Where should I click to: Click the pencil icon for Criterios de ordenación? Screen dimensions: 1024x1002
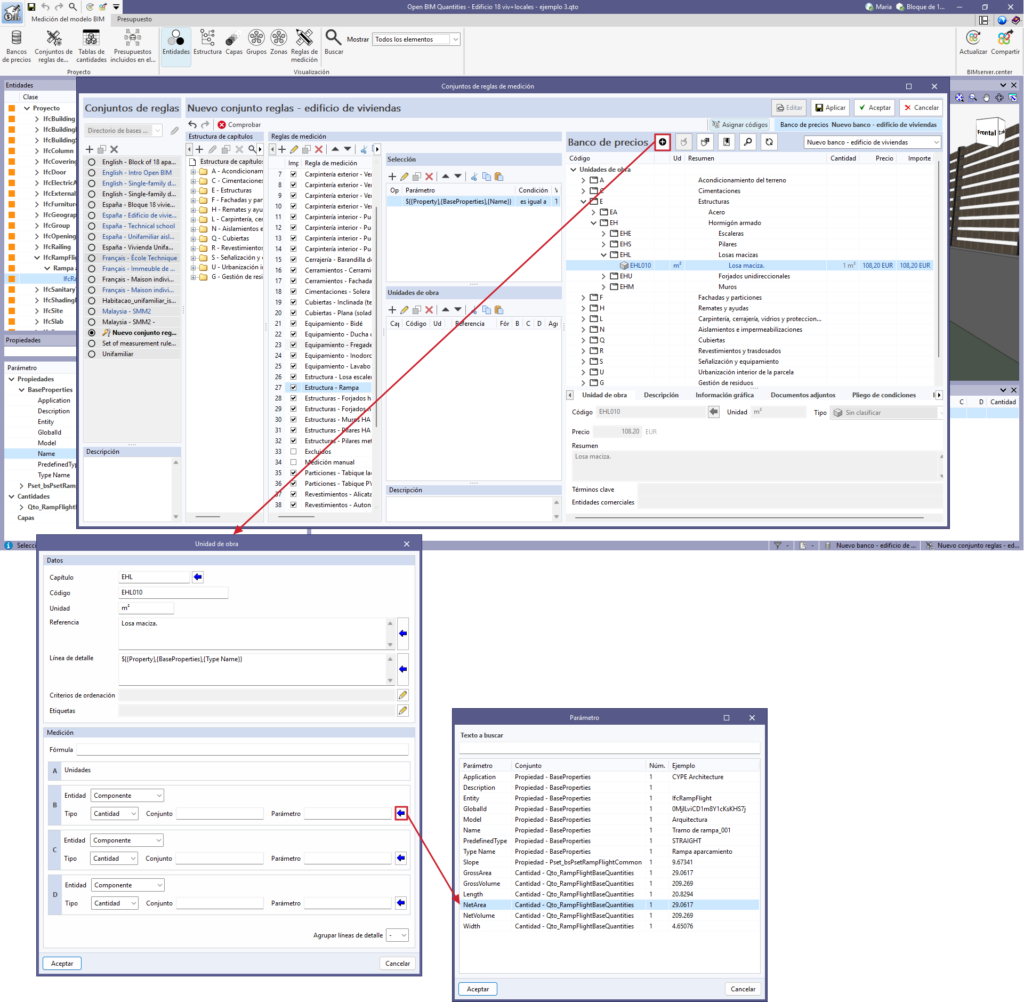[x=403, y=695]
